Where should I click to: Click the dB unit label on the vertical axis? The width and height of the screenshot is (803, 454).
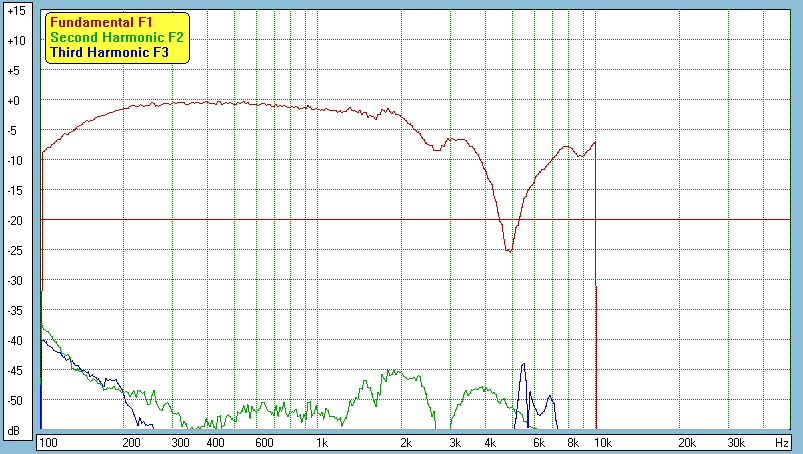point(14,431)
